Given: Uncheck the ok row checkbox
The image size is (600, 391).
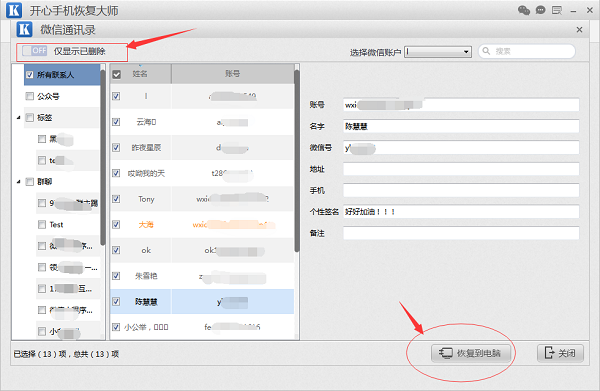Looking at the screenshot, I should pos(116,250).
